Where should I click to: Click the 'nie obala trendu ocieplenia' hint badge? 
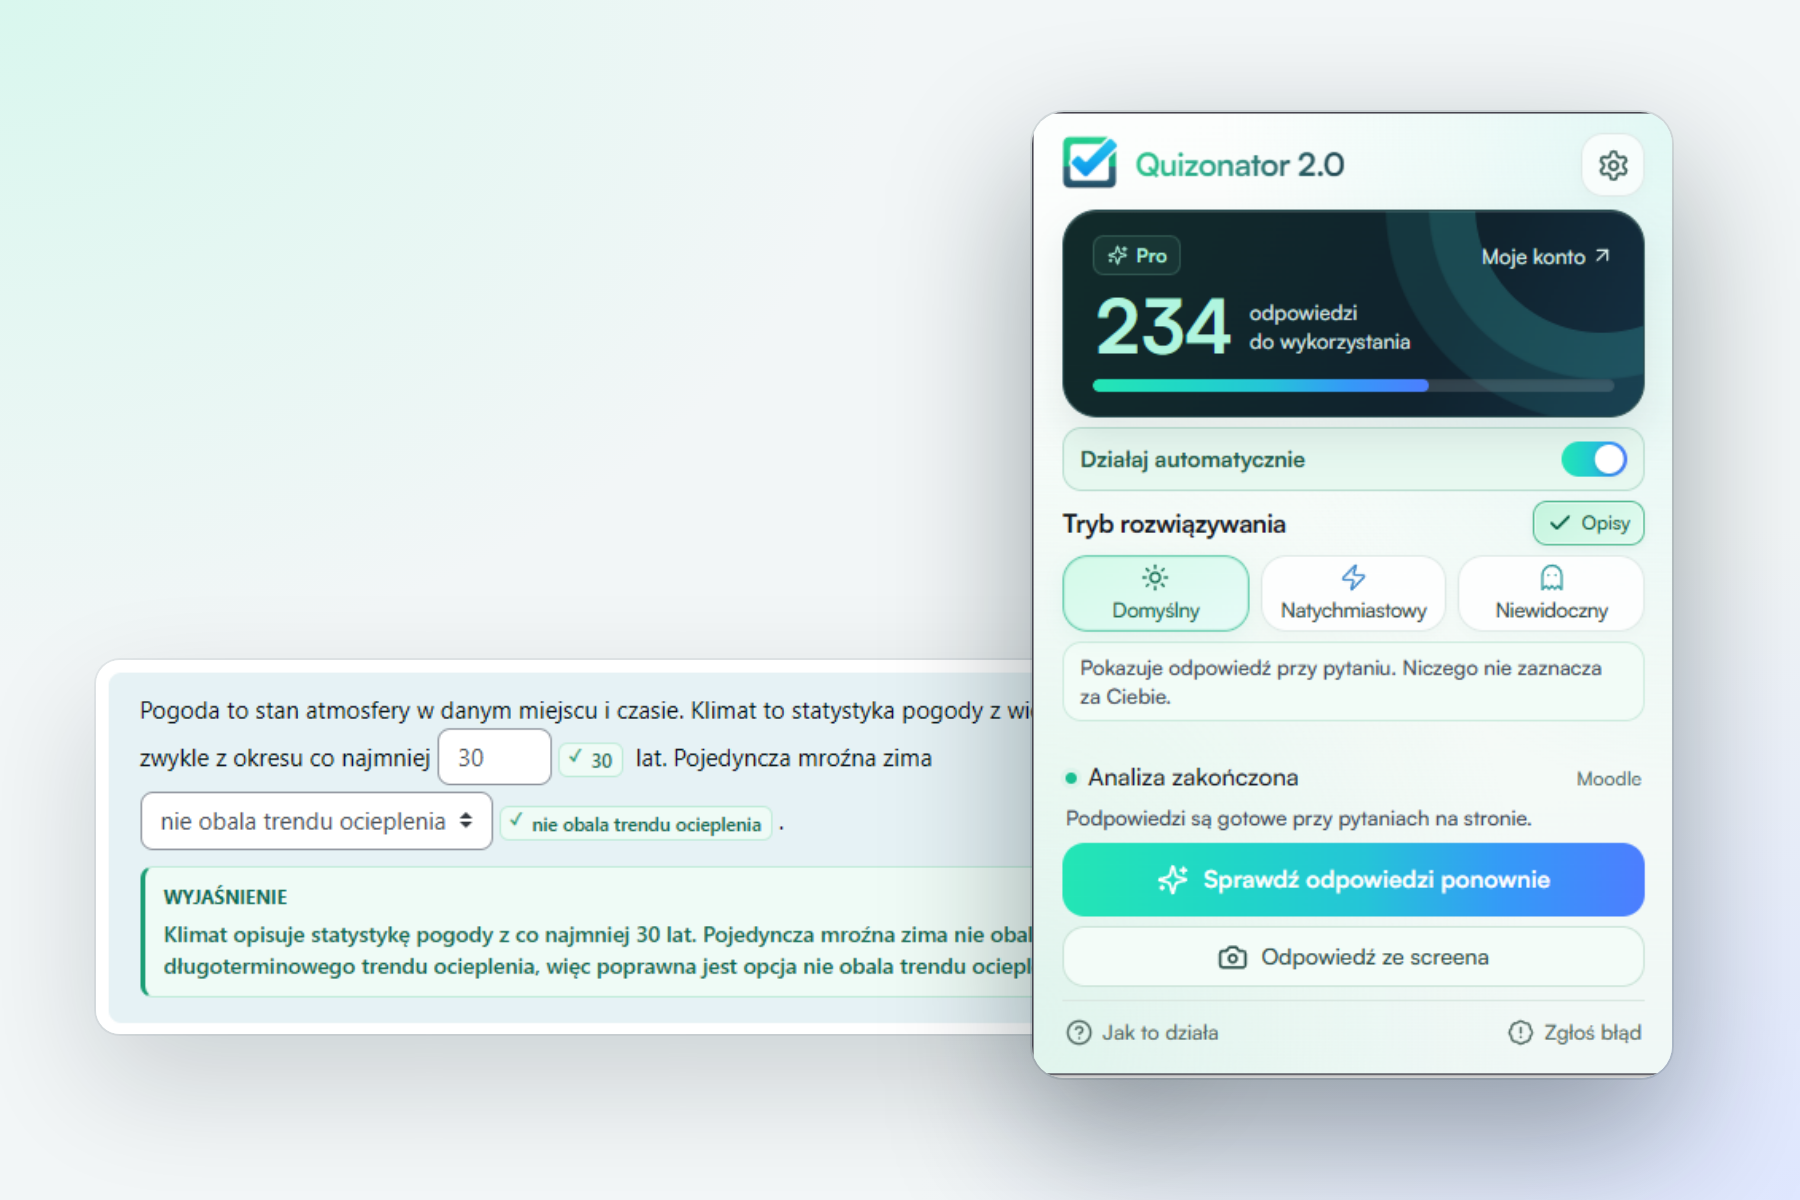[x=636, y=824]
